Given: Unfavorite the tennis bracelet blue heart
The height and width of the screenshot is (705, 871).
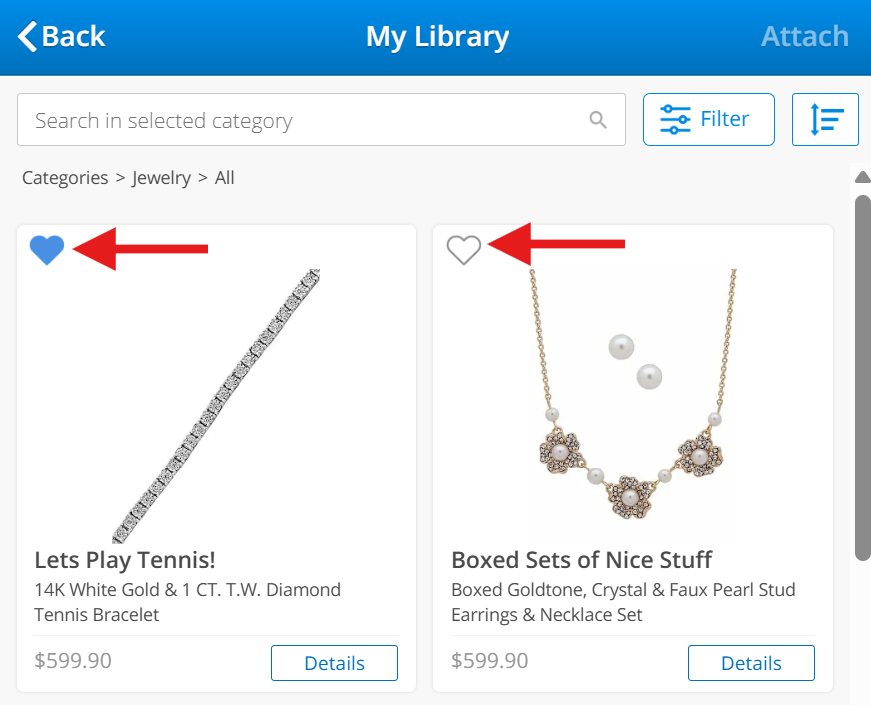Looking at the screenshot, I should 47,249.
